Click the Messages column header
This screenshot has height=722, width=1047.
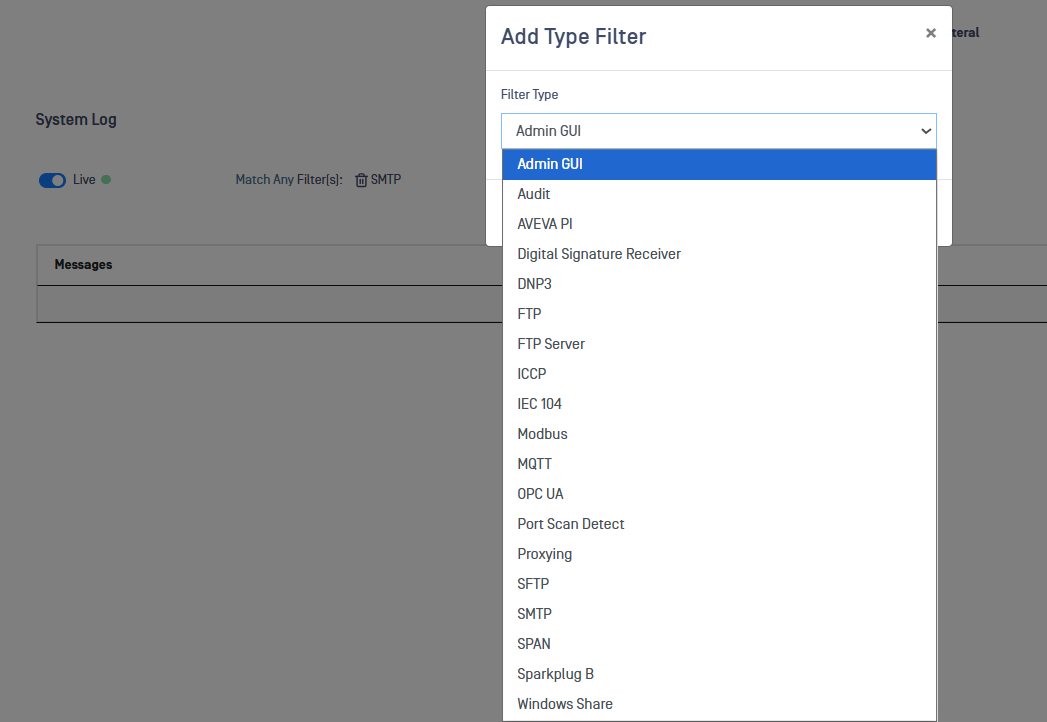[x=83, y=265]
